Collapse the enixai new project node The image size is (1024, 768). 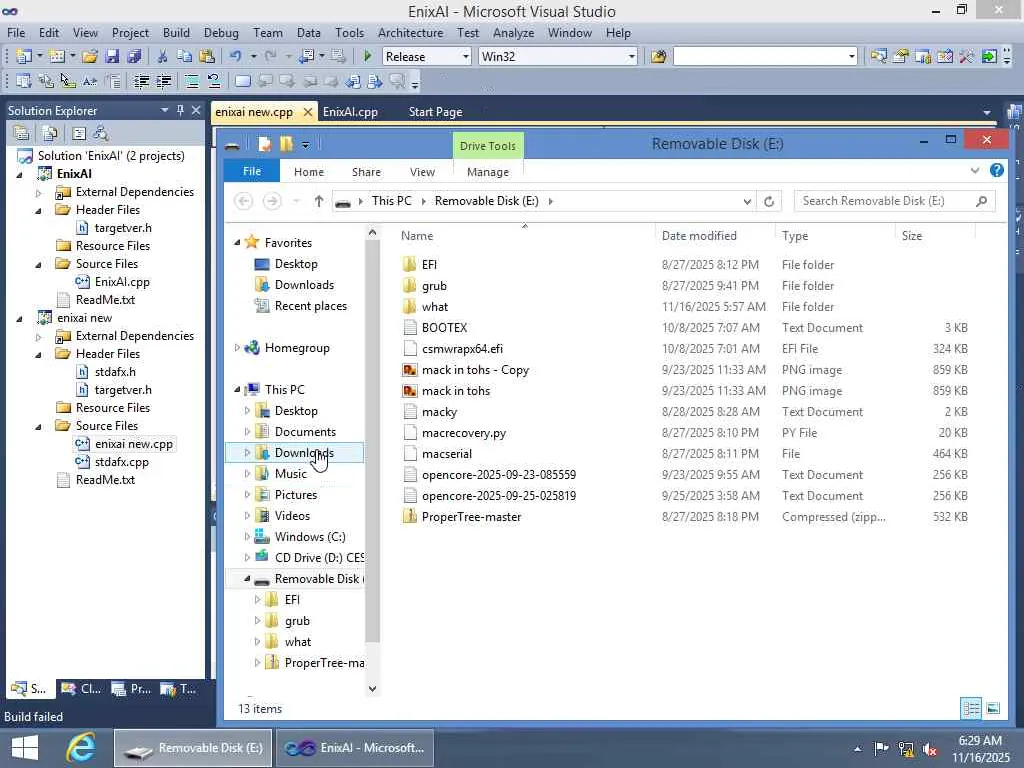click(19, 319)
